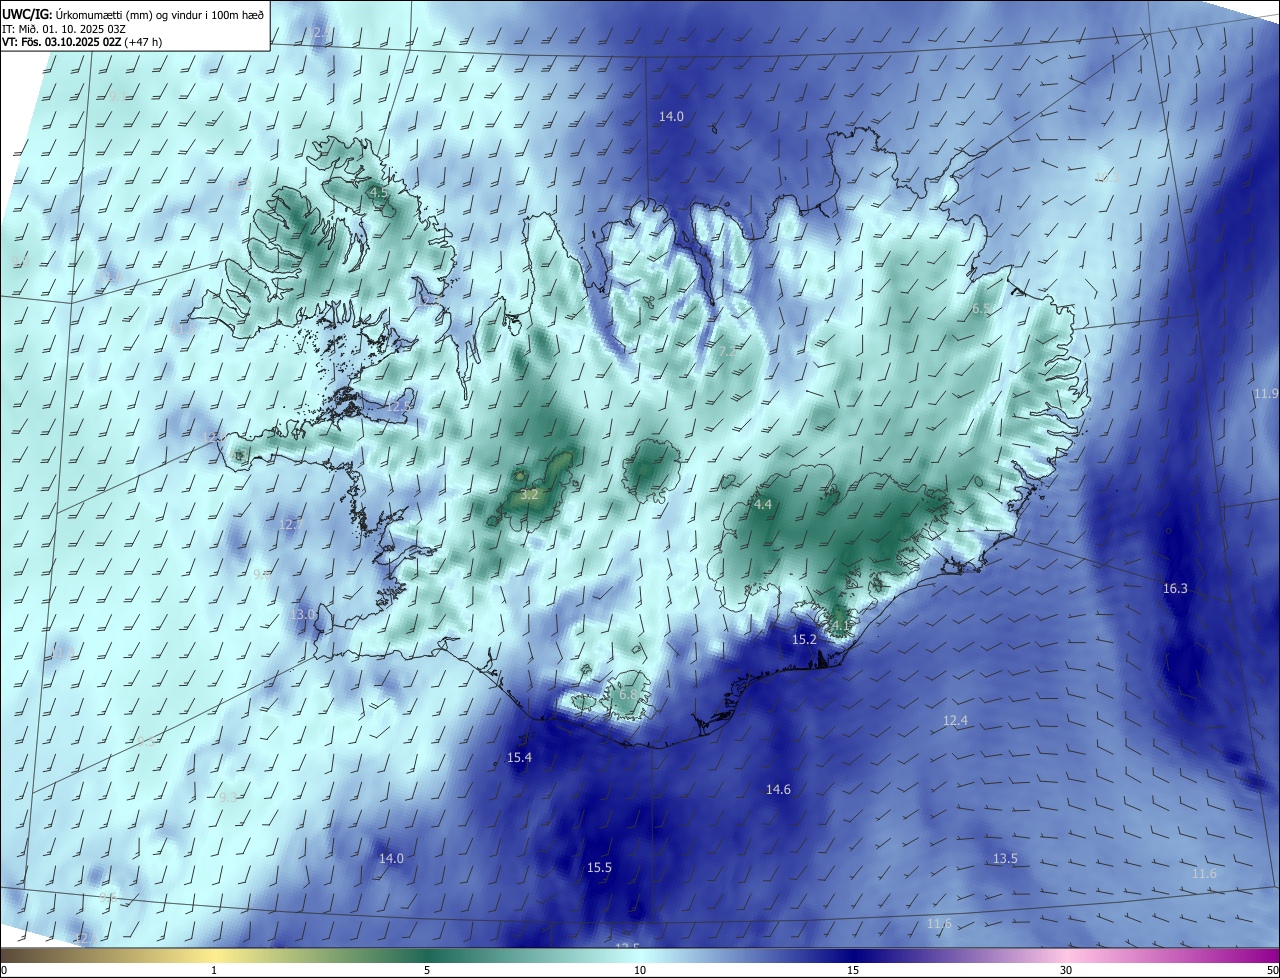This screenshot has height=978, width=1280.
Task: Click the color scale tick labeled 15
Action: pos(853,970)
